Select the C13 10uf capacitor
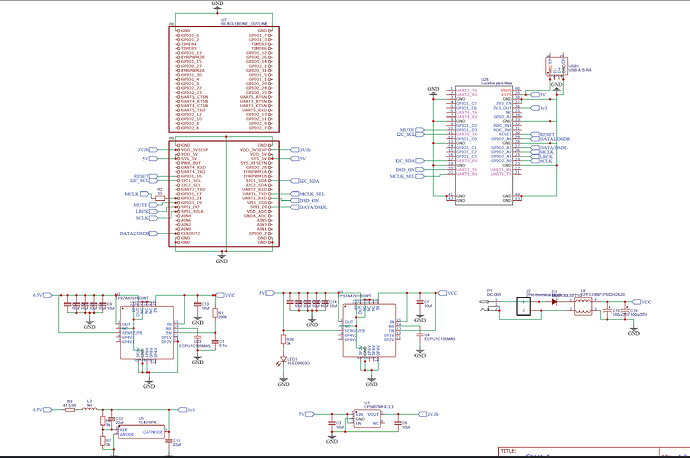The image size is (690, 458). (198, 304)
